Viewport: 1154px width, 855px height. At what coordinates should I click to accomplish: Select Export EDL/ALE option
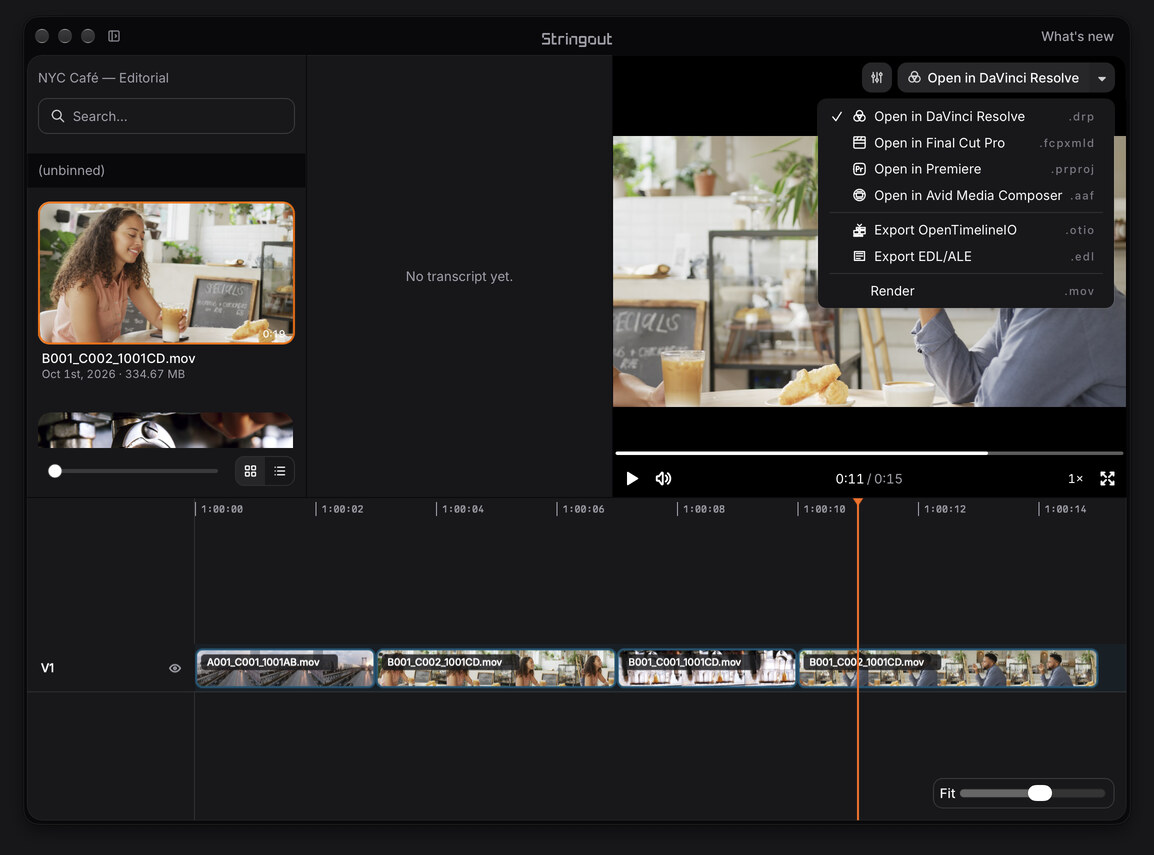tap(966, 256)
